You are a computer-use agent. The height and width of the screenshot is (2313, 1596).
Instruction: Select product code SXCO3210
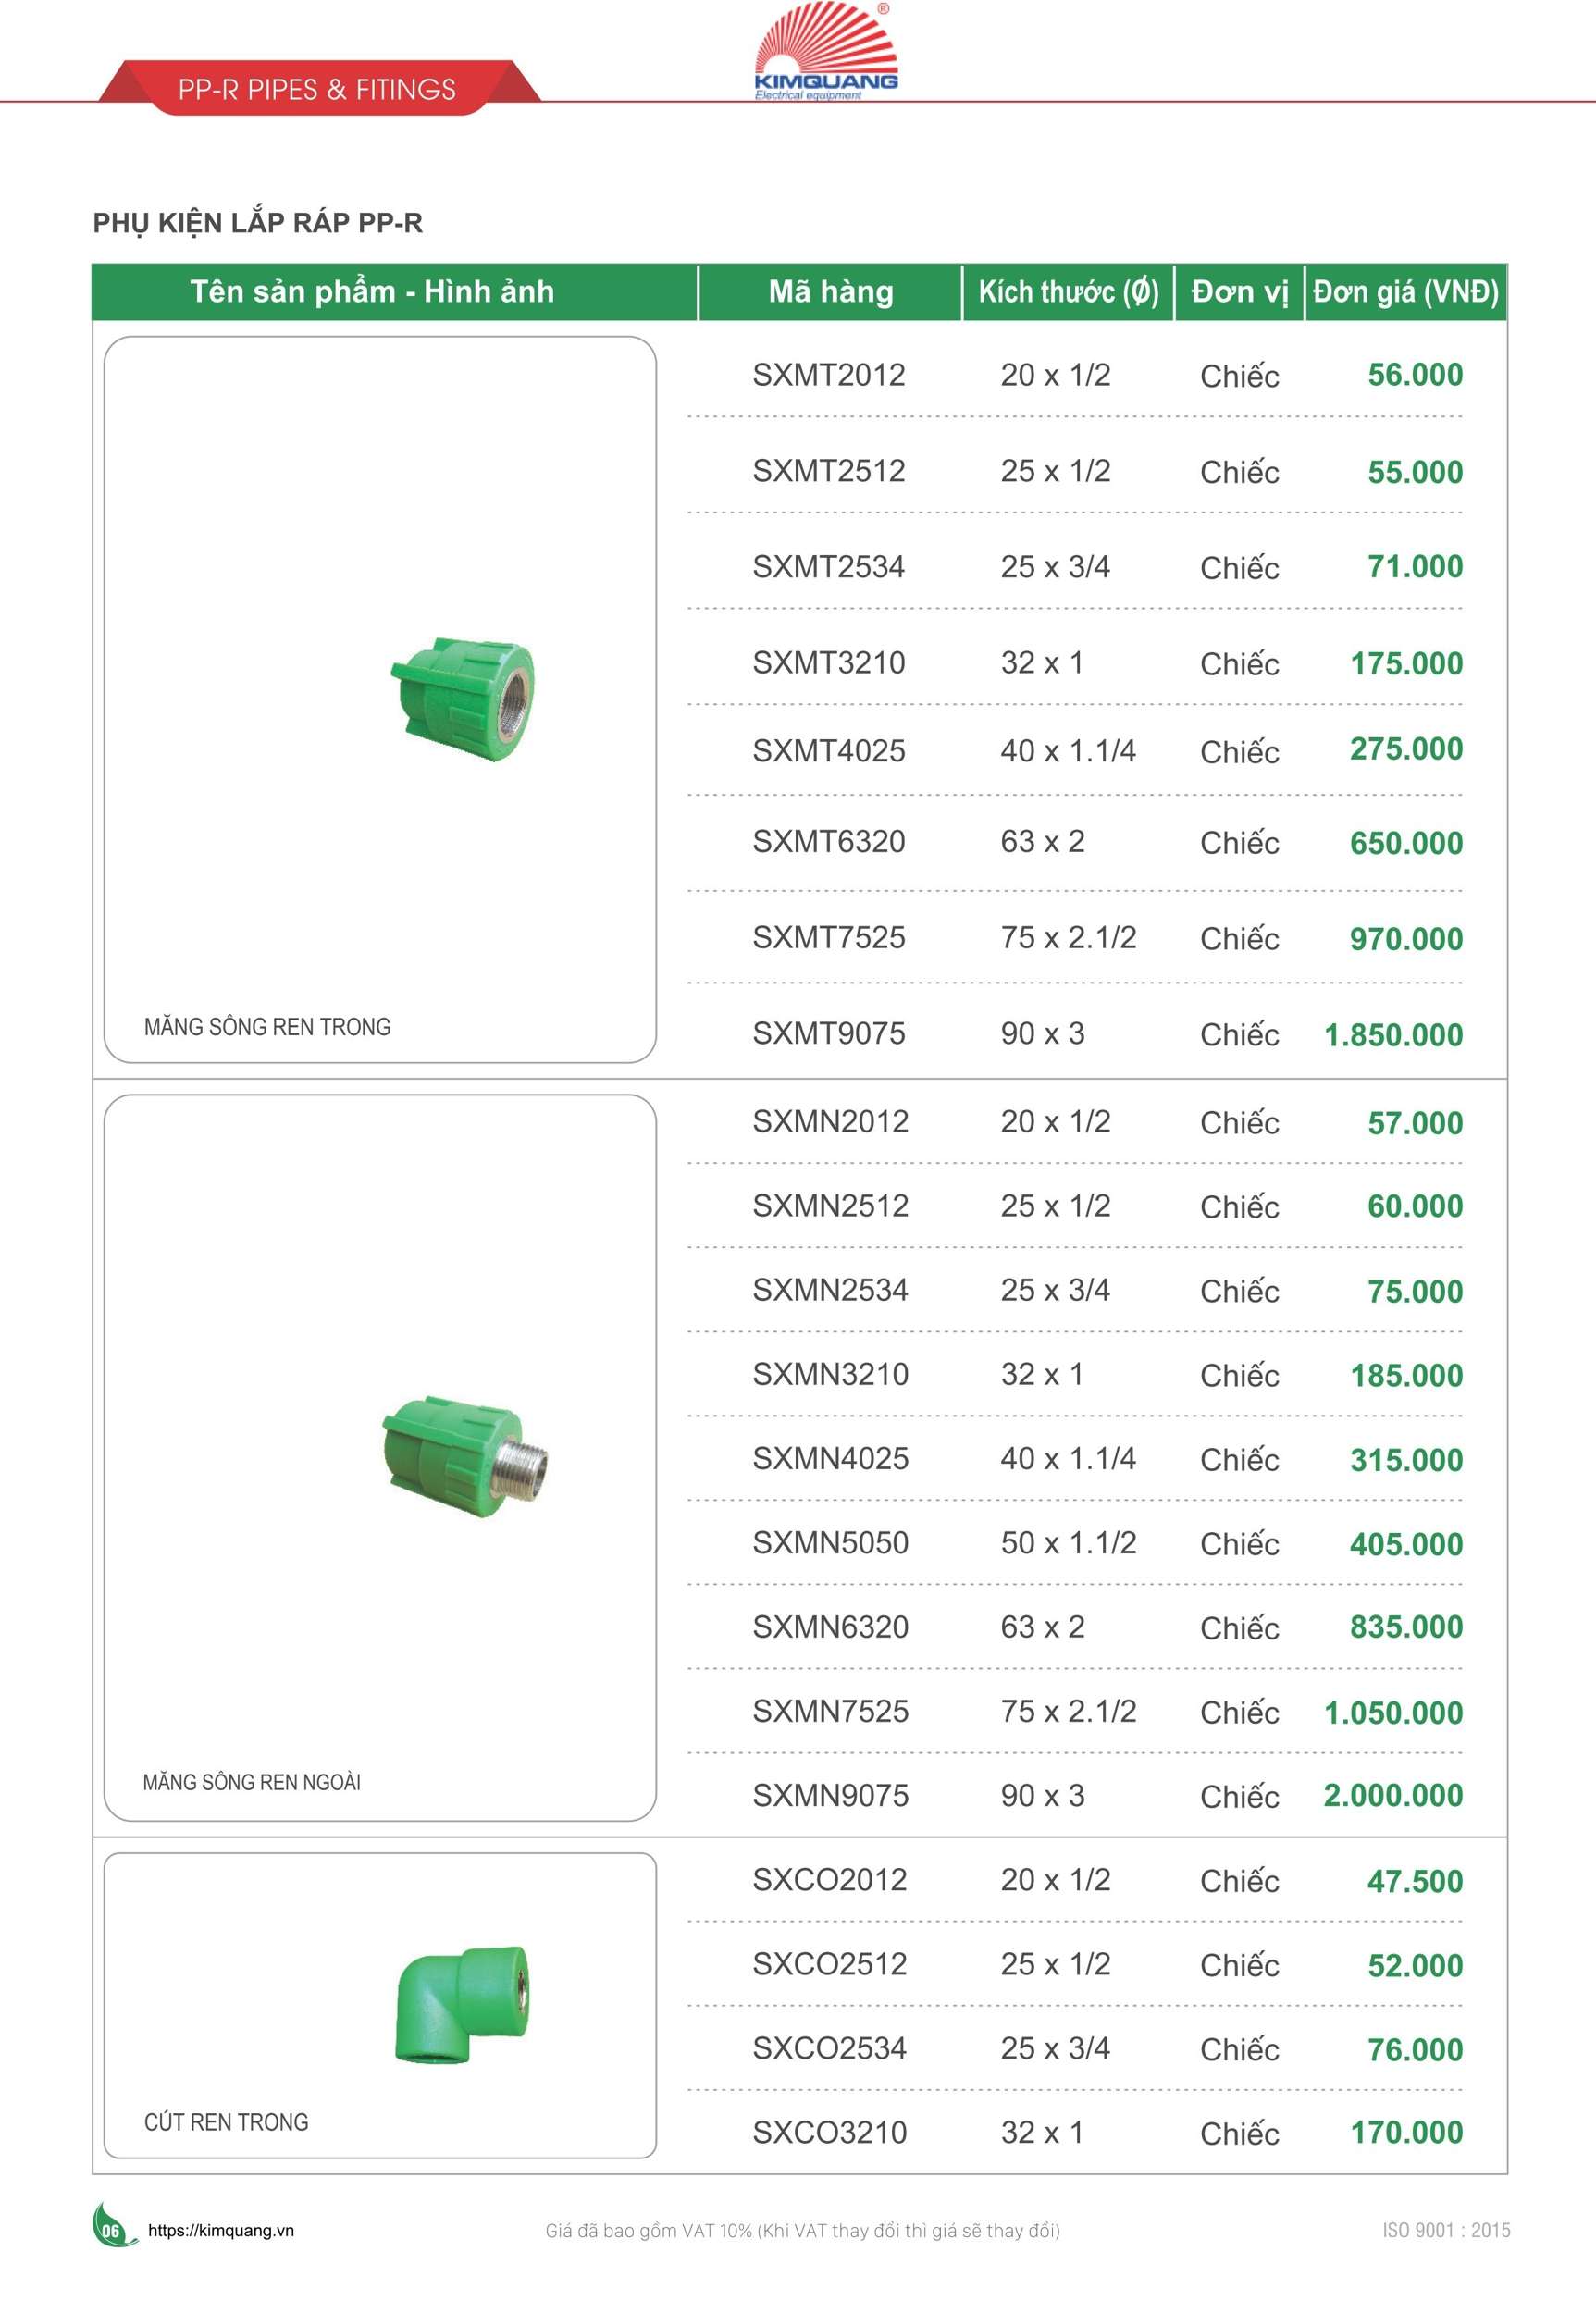[x=829, y=2132]
